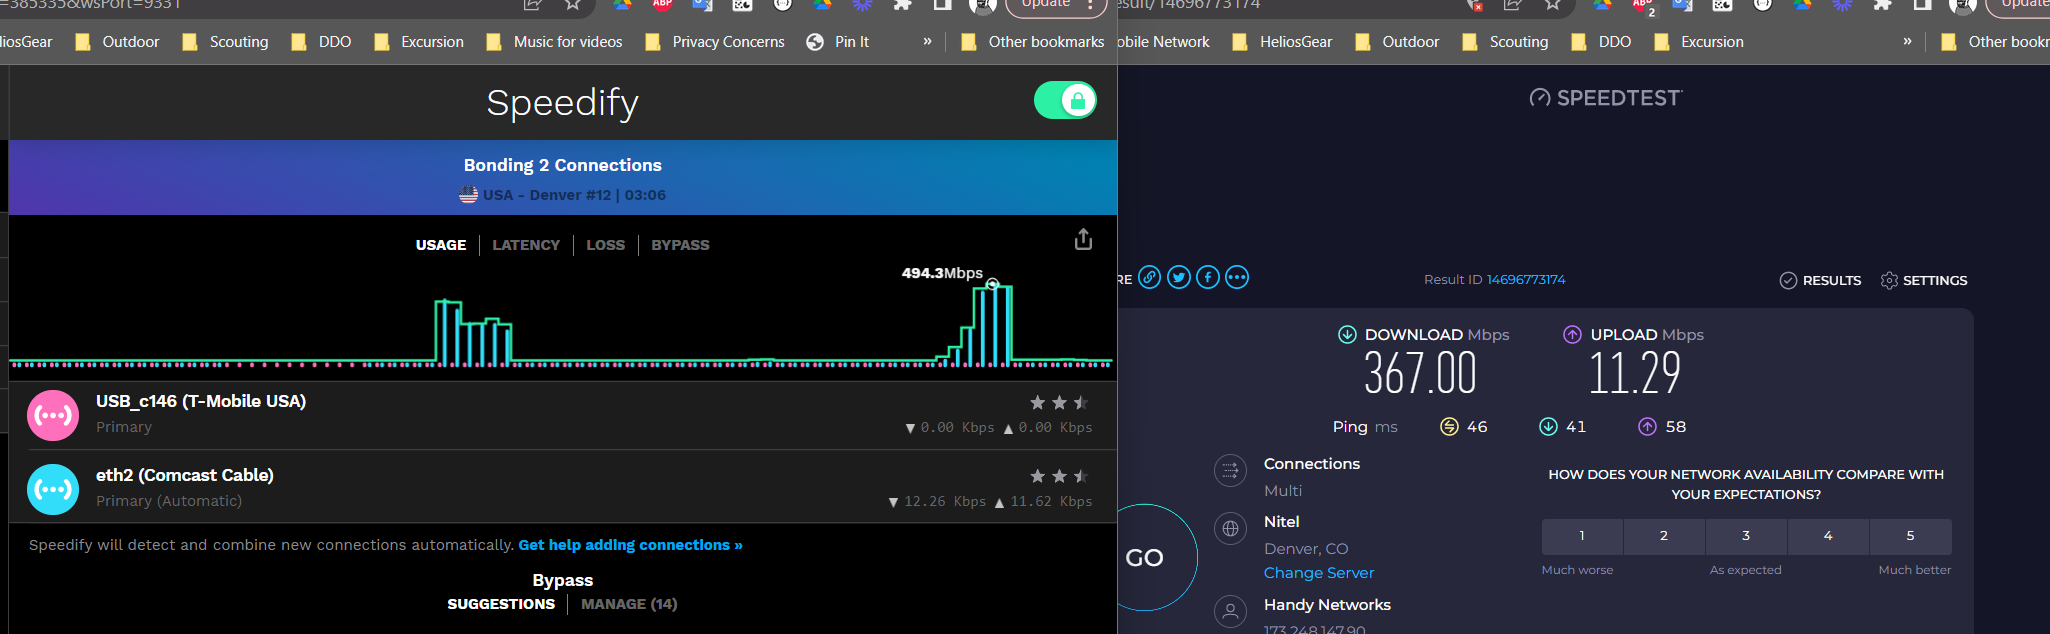This screenshot has height=634, width=2050.
Task: Open the share icon above Speedify usage graph
Action: click(1083, 239)
